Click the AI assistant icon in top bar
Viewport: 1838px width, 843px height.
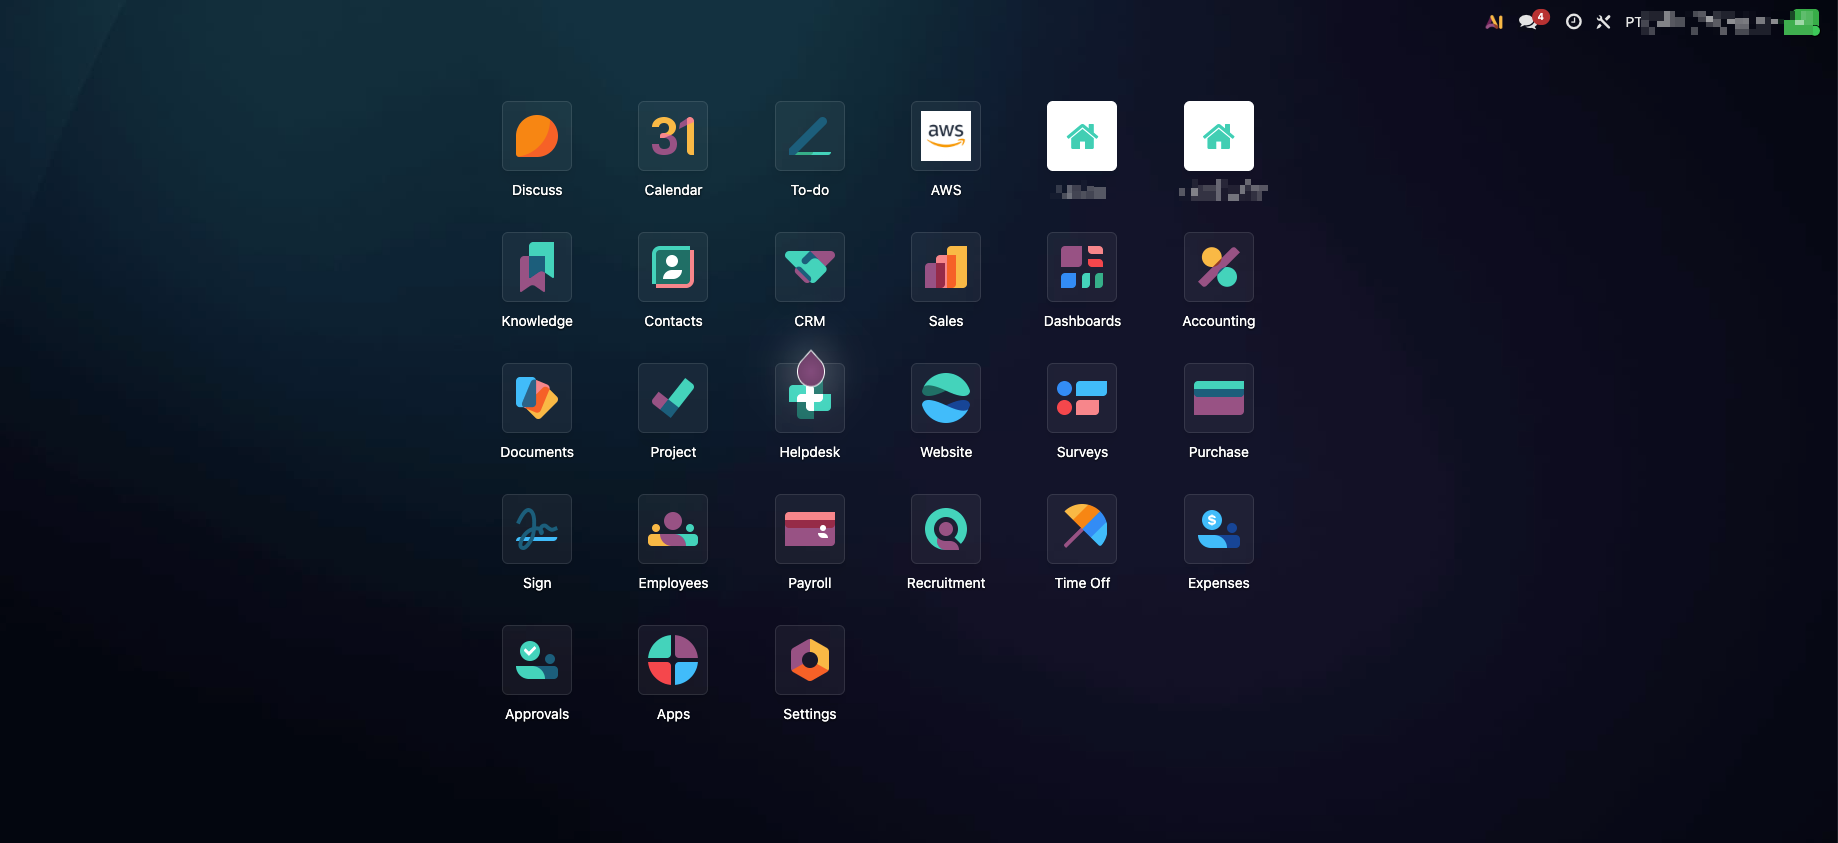tap(1494, 22)
